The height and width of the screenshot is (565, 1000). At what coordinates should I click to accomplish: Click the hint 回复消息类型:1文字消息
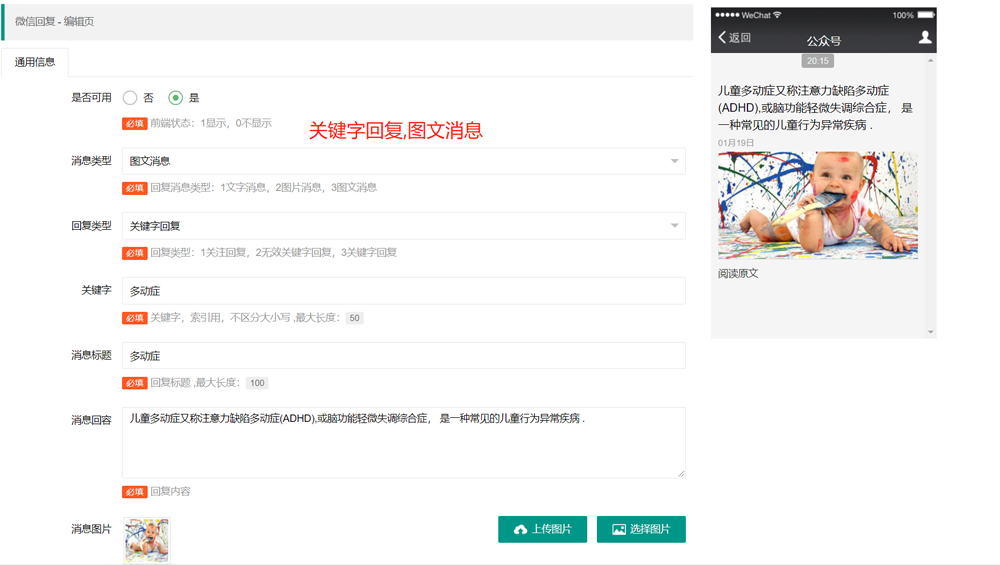click(263, 187)
